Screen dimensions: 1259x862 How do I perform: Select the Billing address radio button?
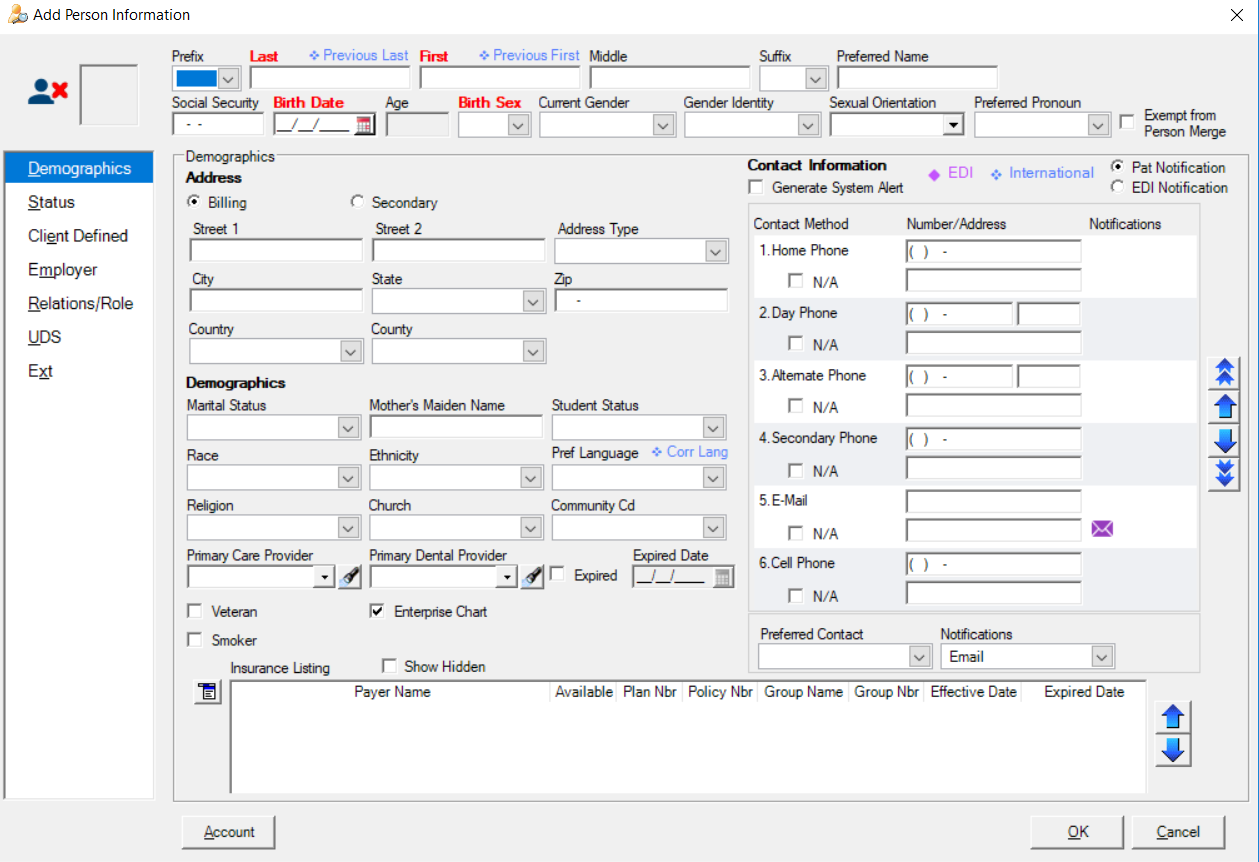point(193,201)
